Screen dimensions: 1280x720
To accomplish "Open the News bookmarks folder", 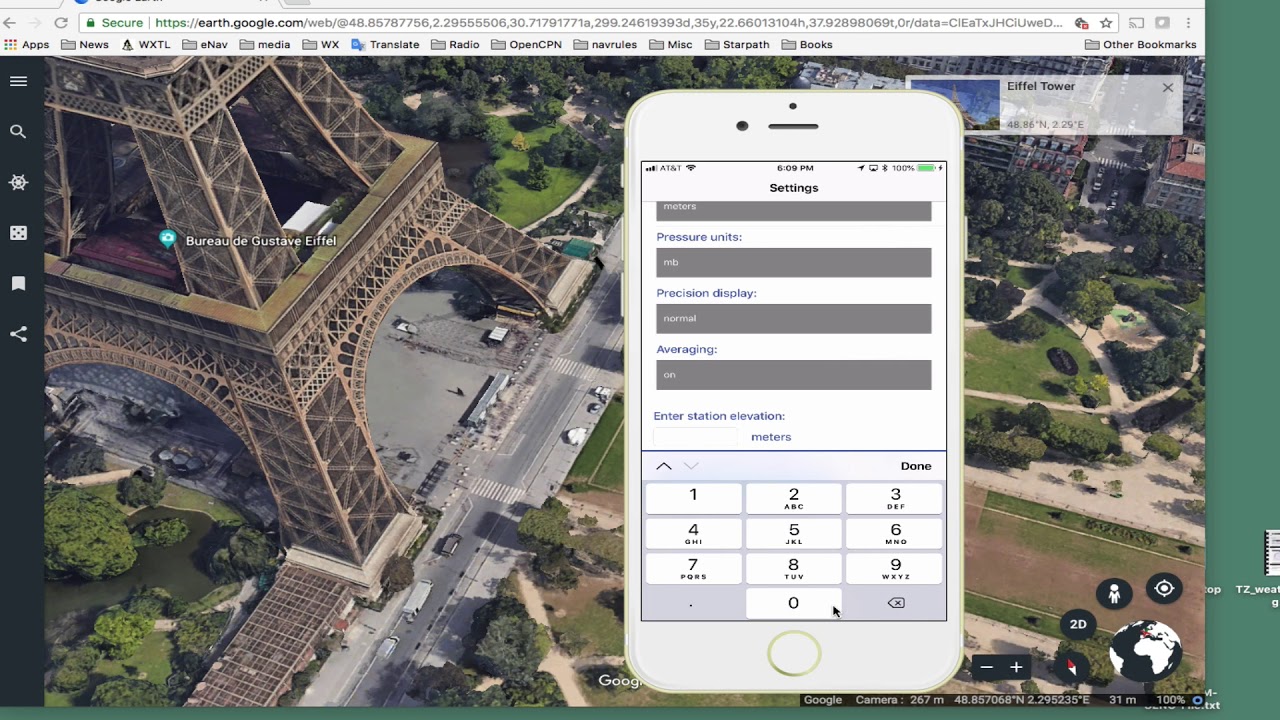I will [85, 44].
